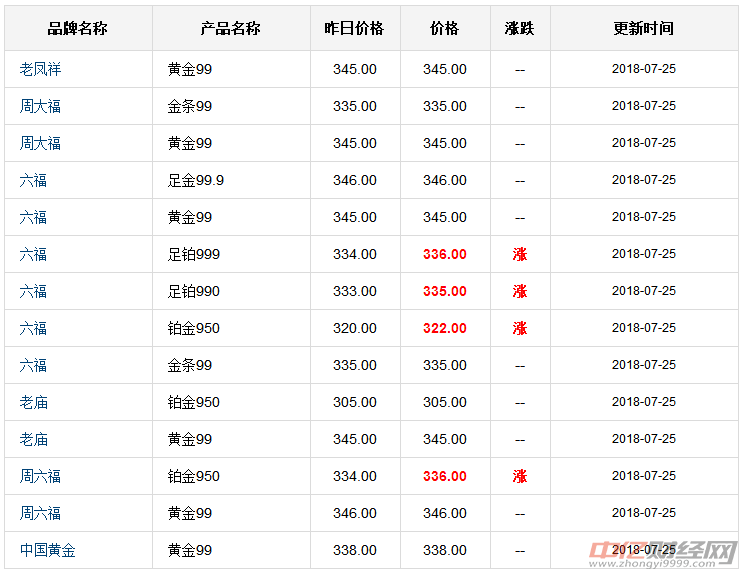Image resolution: width=743 pixels, height=574 pixels.
Task: Click yesterday price 333.00
Action: pos(355,291)
